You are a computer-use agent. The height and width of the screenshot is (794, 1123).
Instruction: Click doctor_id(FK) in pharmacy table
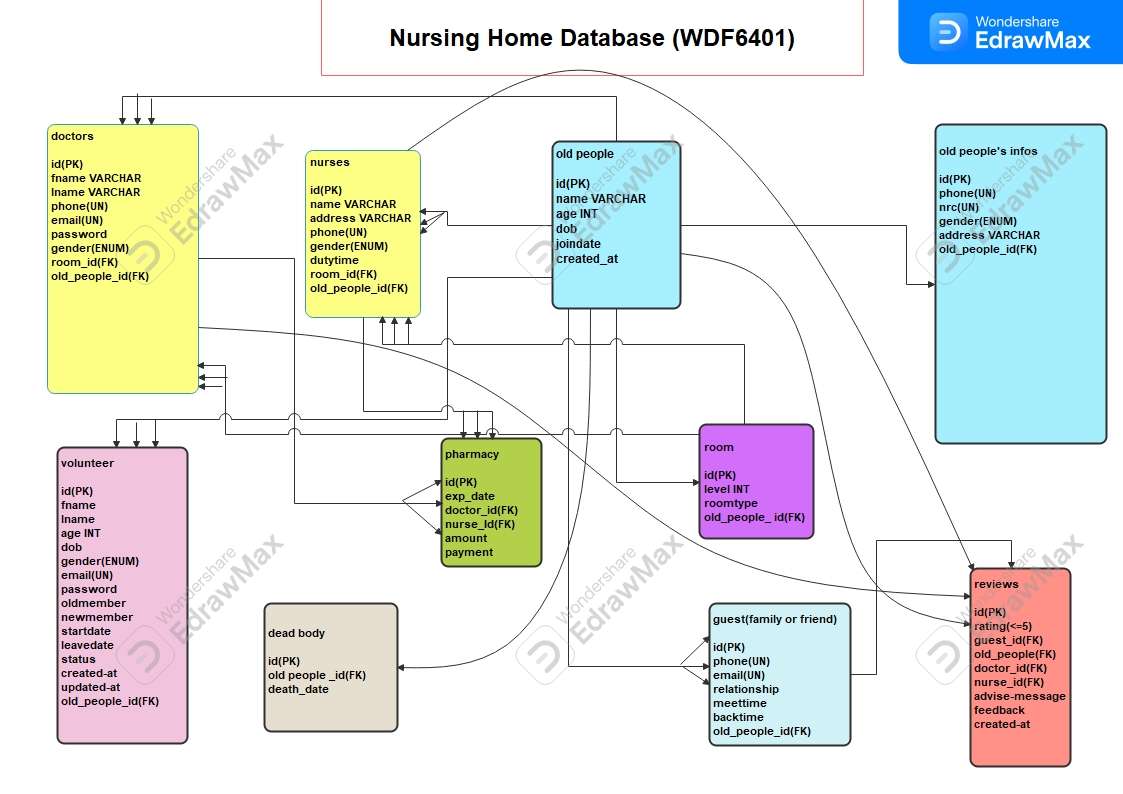click(481, 510)
